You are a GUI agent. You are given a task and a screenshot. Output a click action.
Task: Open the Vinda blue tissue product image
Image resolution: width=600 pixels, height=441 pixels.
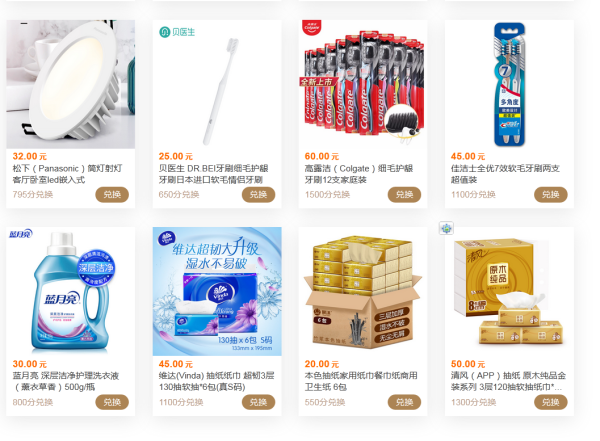pos(217,292)
